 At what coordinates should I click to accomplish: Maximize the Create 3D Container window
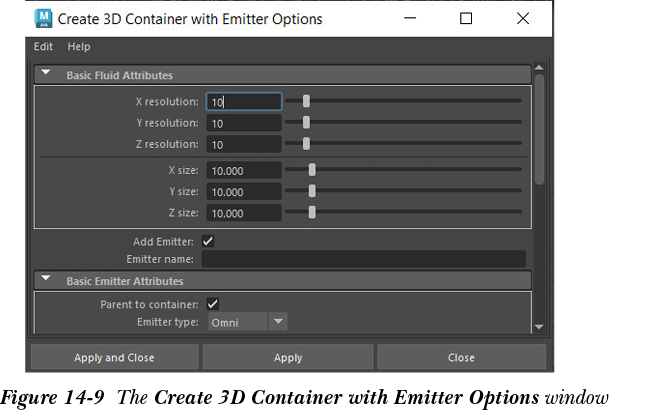click(466, 18)
